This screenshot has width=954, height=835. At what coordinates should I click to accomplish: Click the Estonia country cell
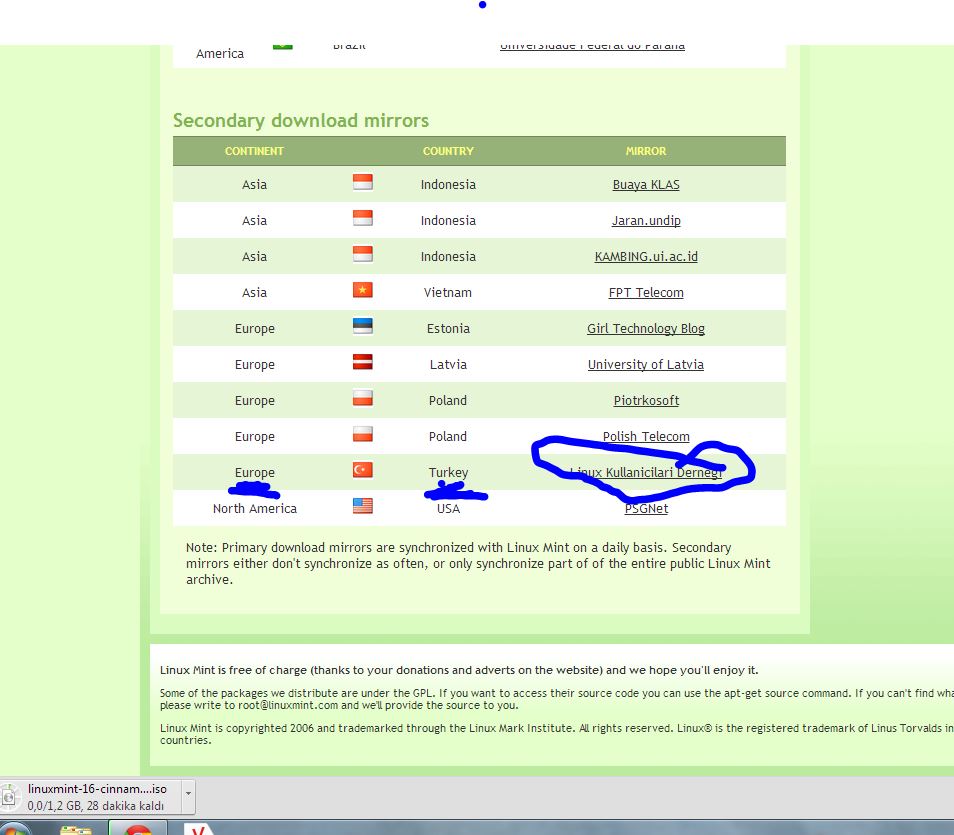448,328
